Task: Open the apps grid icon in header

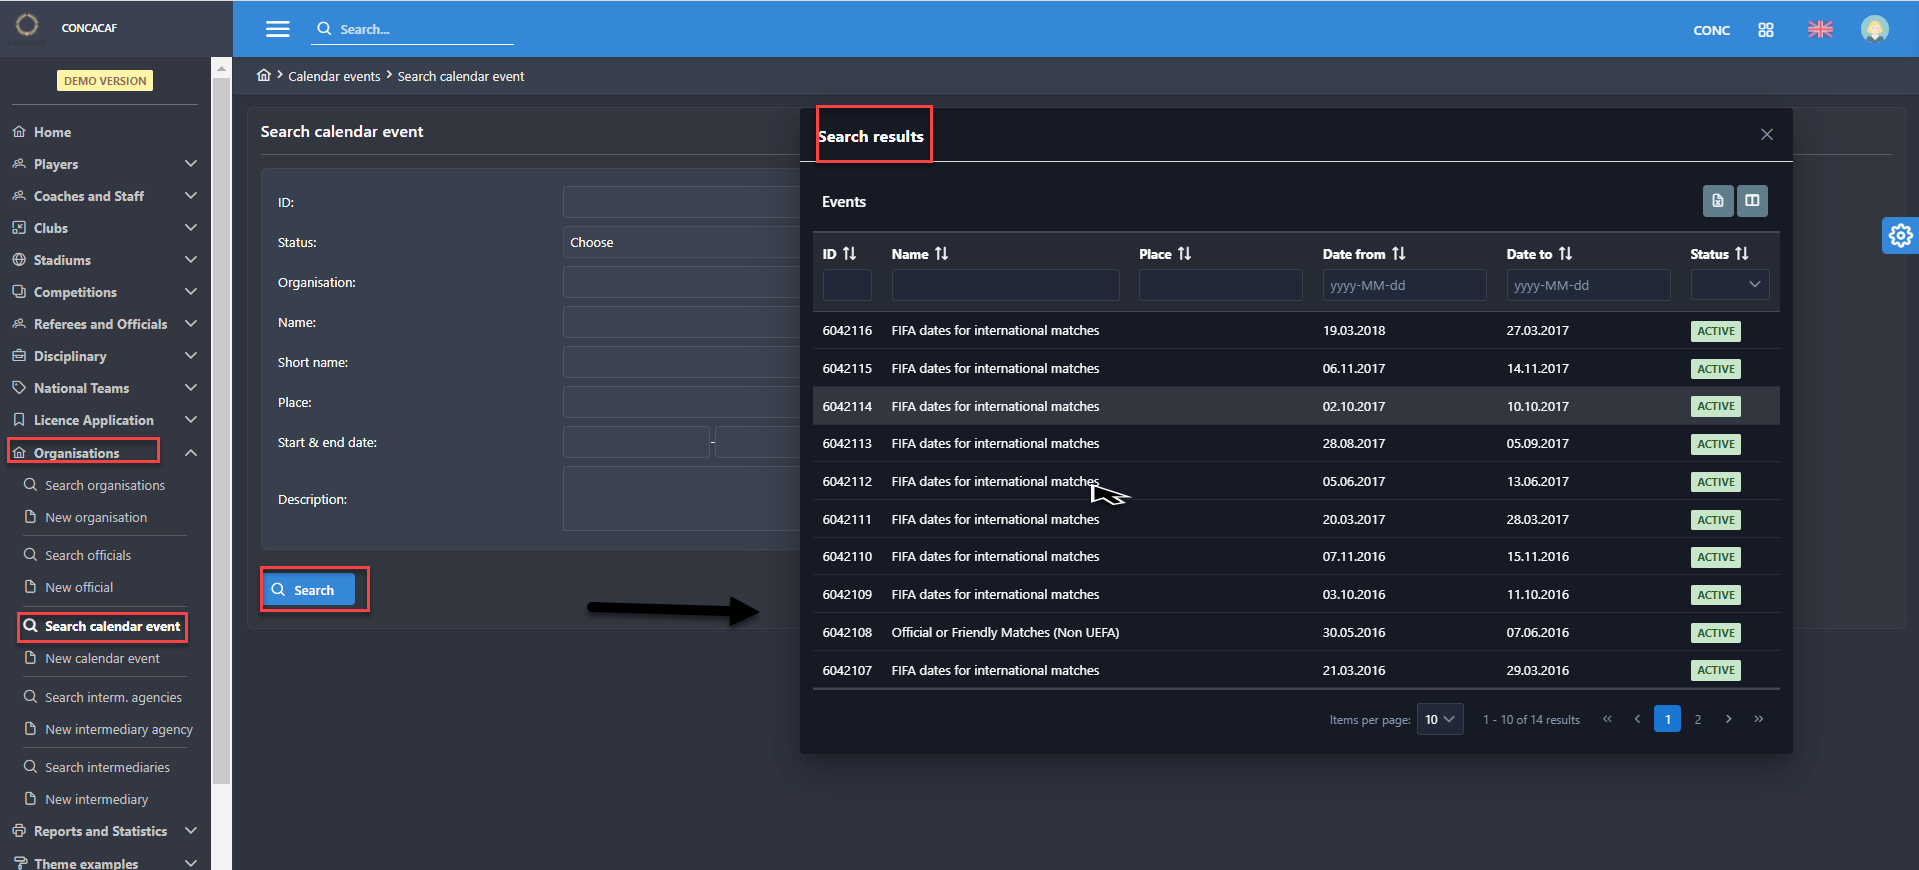Action: click(1766, 30)
